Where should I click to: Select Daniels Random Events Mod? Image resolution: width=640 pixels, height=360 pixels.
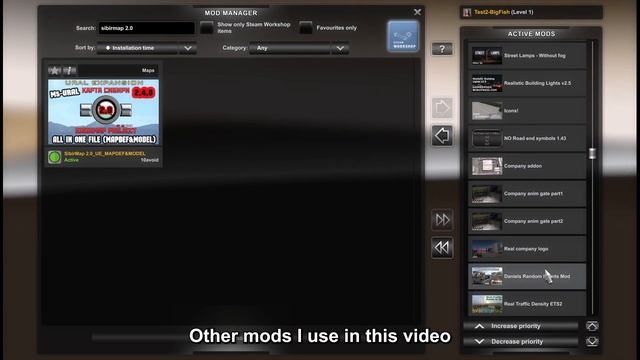click(527, 276)
